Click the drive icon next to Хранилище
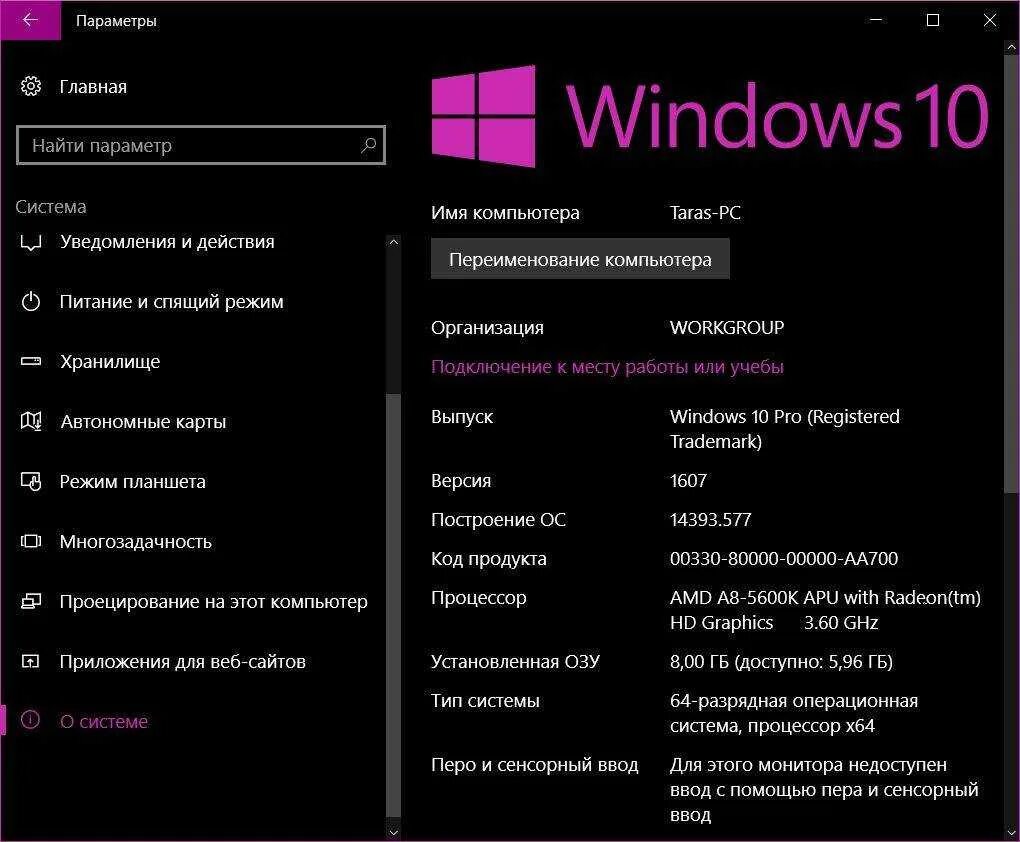The width and height of the screenshot is (1020, 842). (x=31, y=361)
